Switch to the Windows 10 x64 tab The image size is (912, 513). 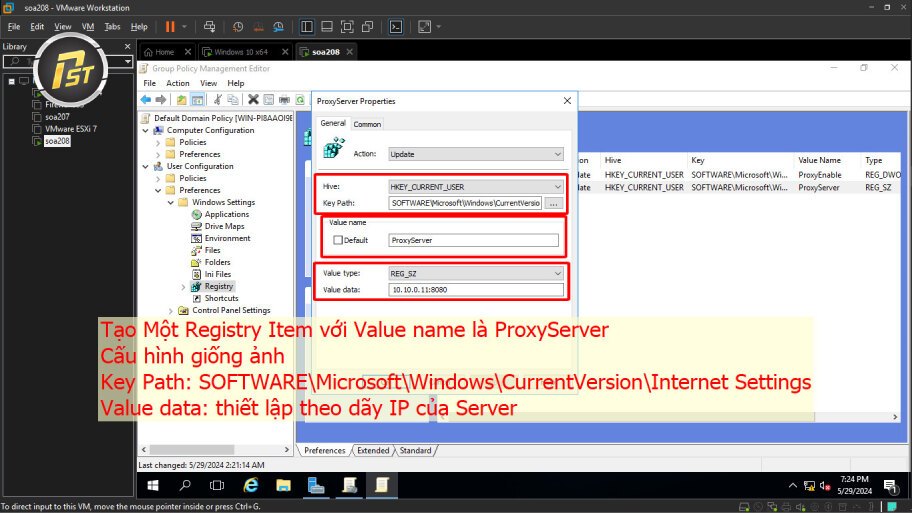point(241,52)
